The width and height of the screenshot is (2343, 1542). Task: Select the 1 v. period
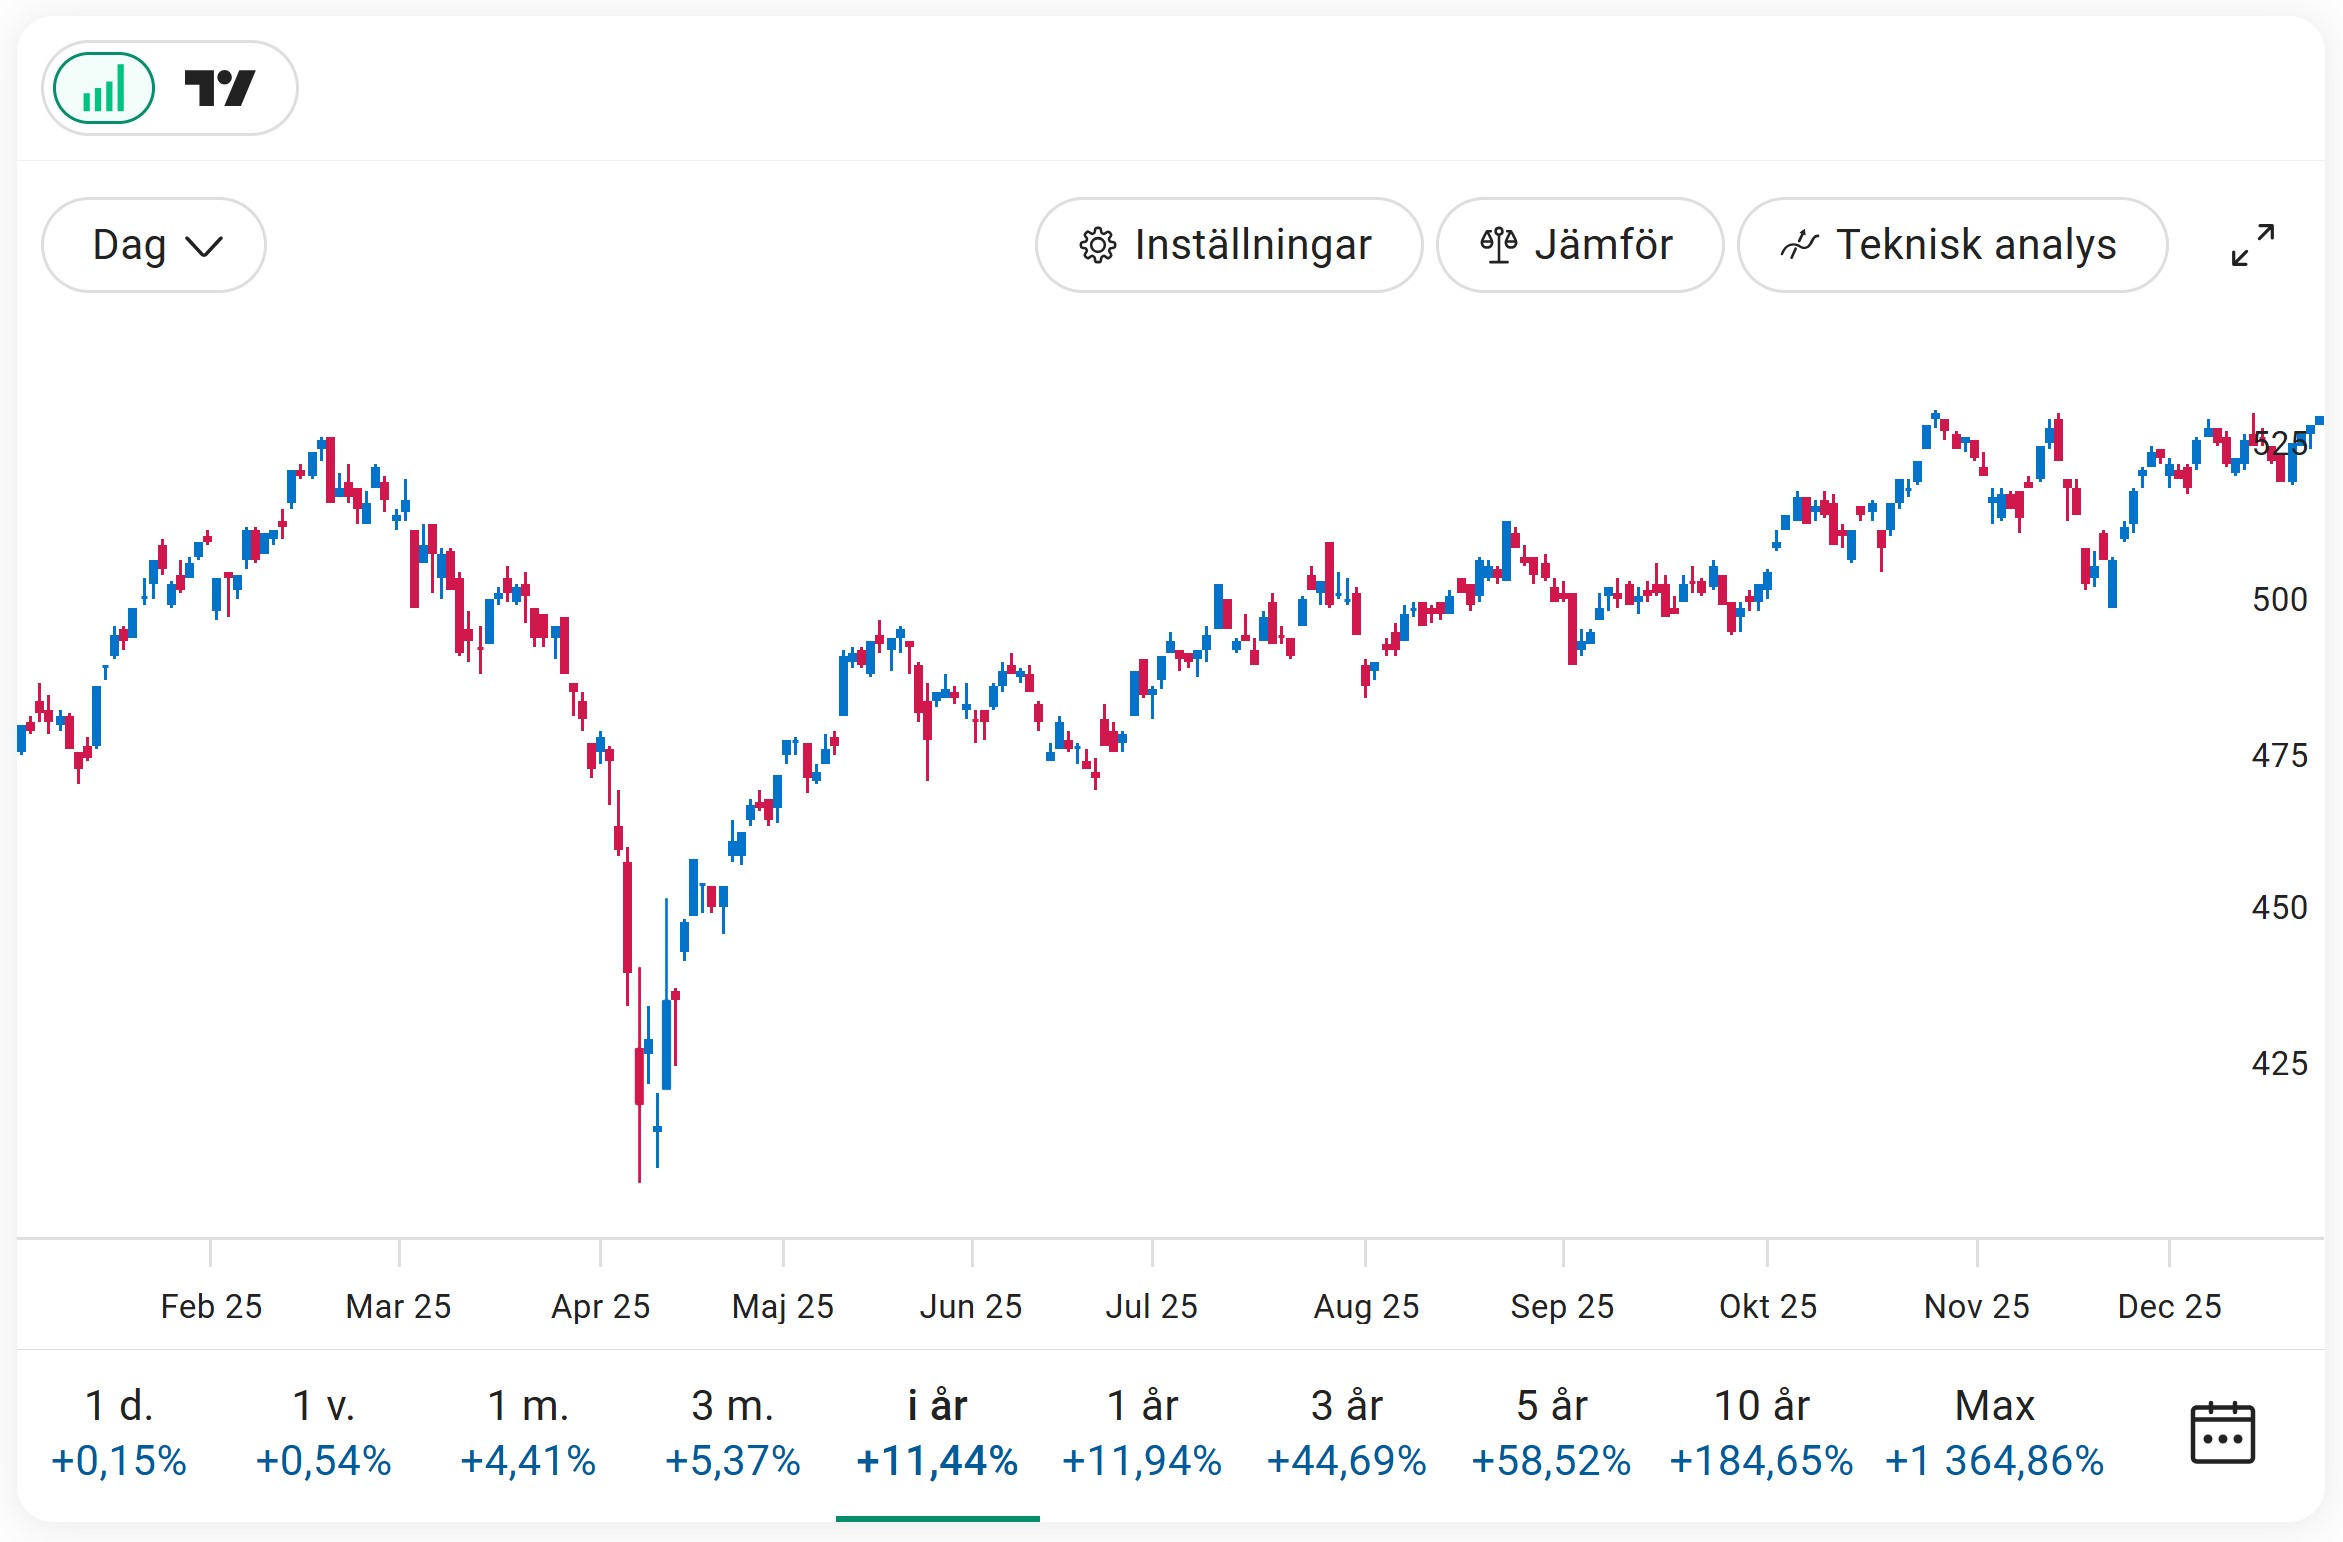(x=324, y=1432)
